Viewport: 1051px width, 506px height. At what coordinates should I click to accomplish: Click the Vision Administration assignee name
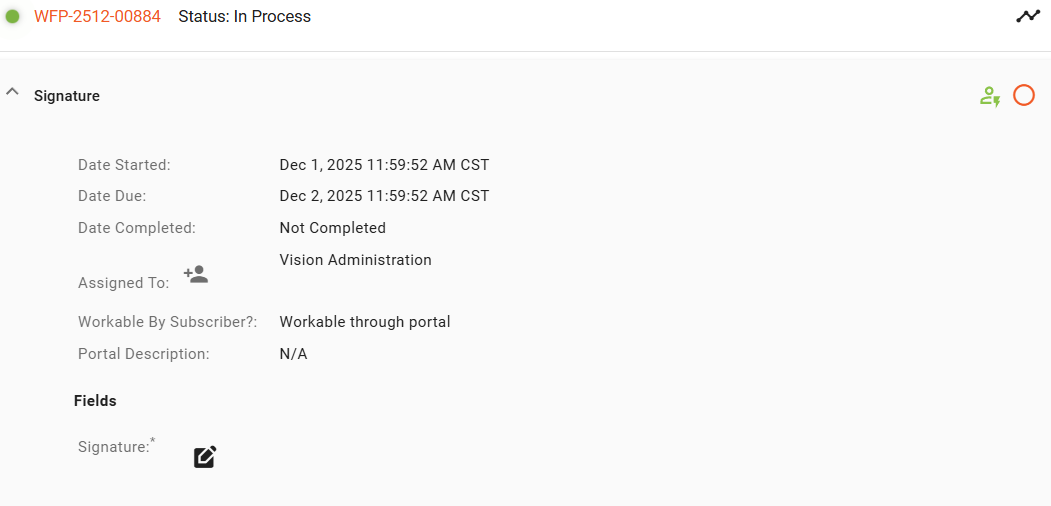coord(355,260)
